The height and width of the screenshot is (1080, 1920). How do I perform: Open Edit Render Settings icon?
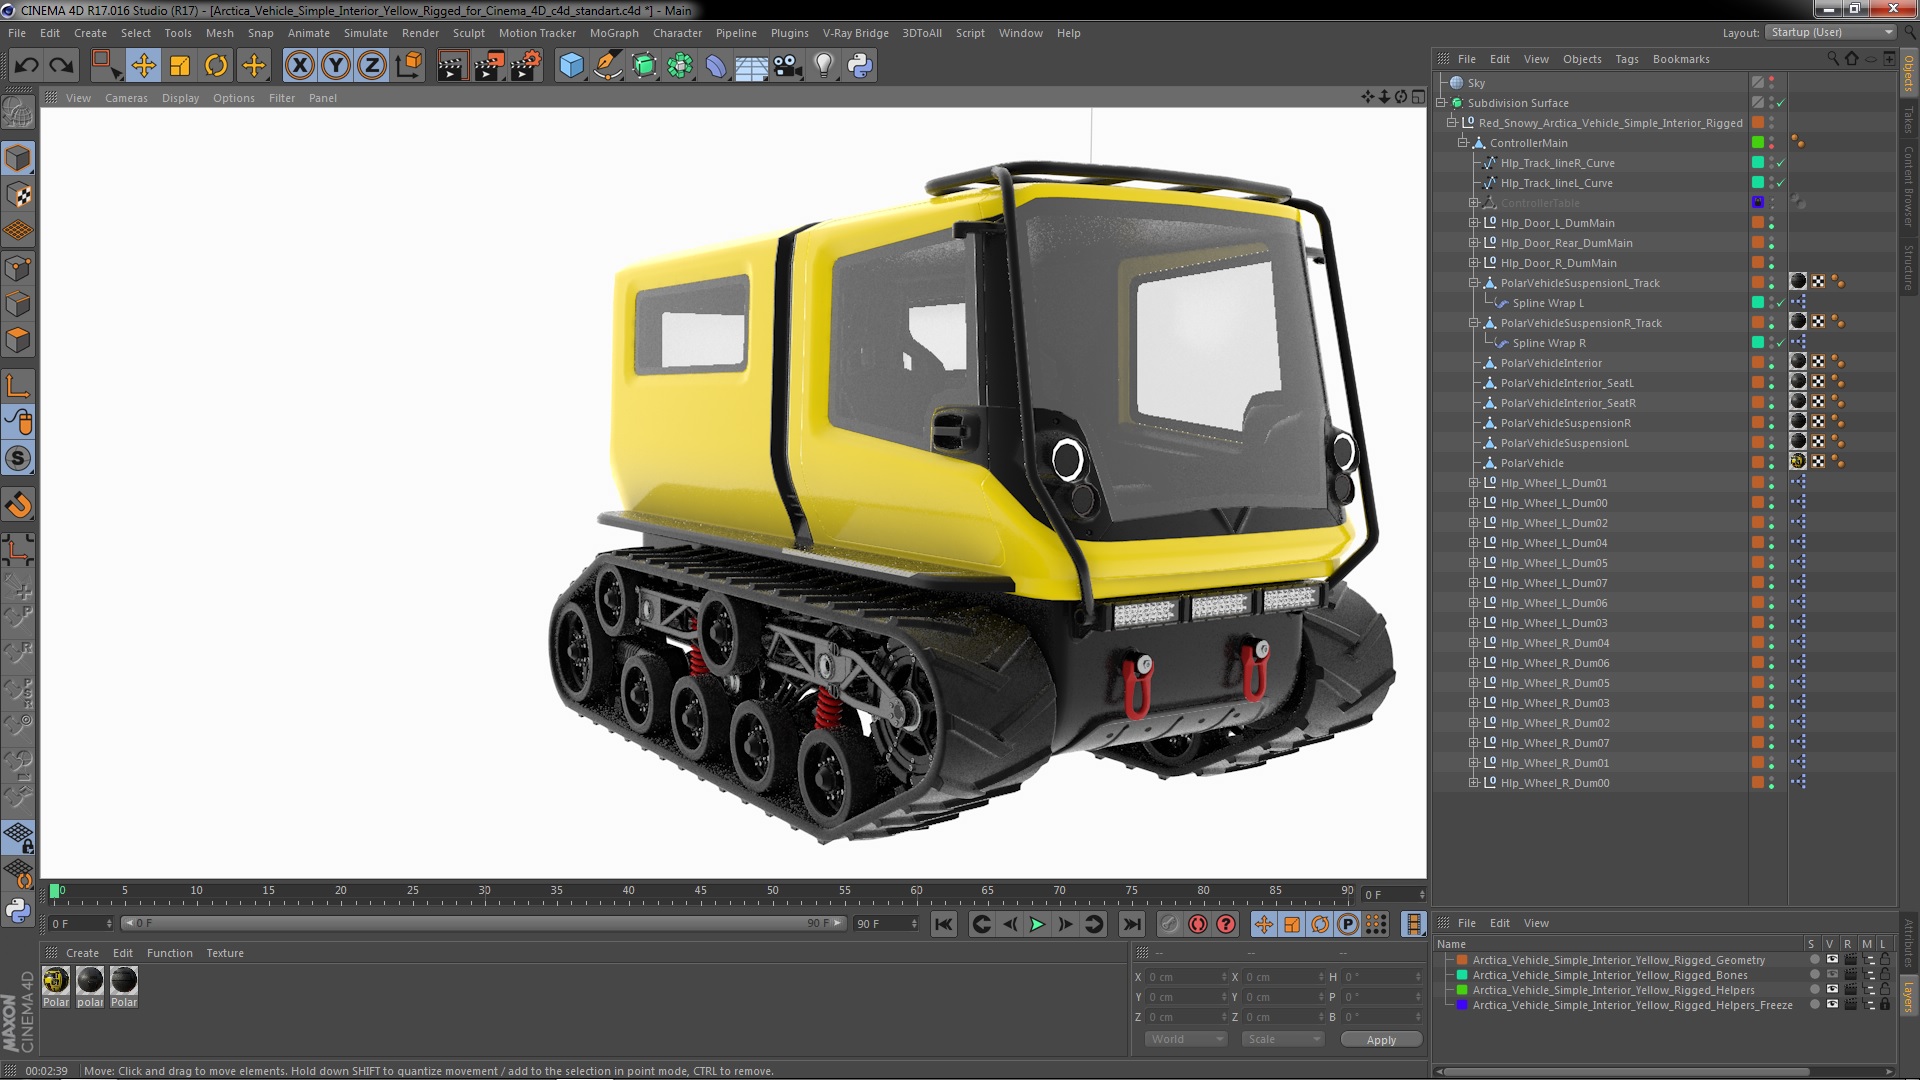(x=525, y=66)
